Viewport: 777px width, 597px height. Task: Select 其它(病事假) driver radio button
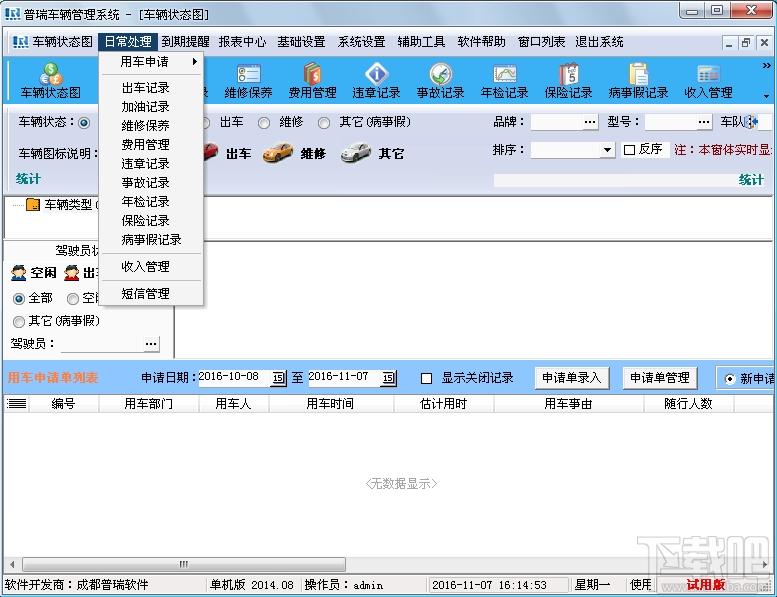pyautogui.click(x=19, y=322)
